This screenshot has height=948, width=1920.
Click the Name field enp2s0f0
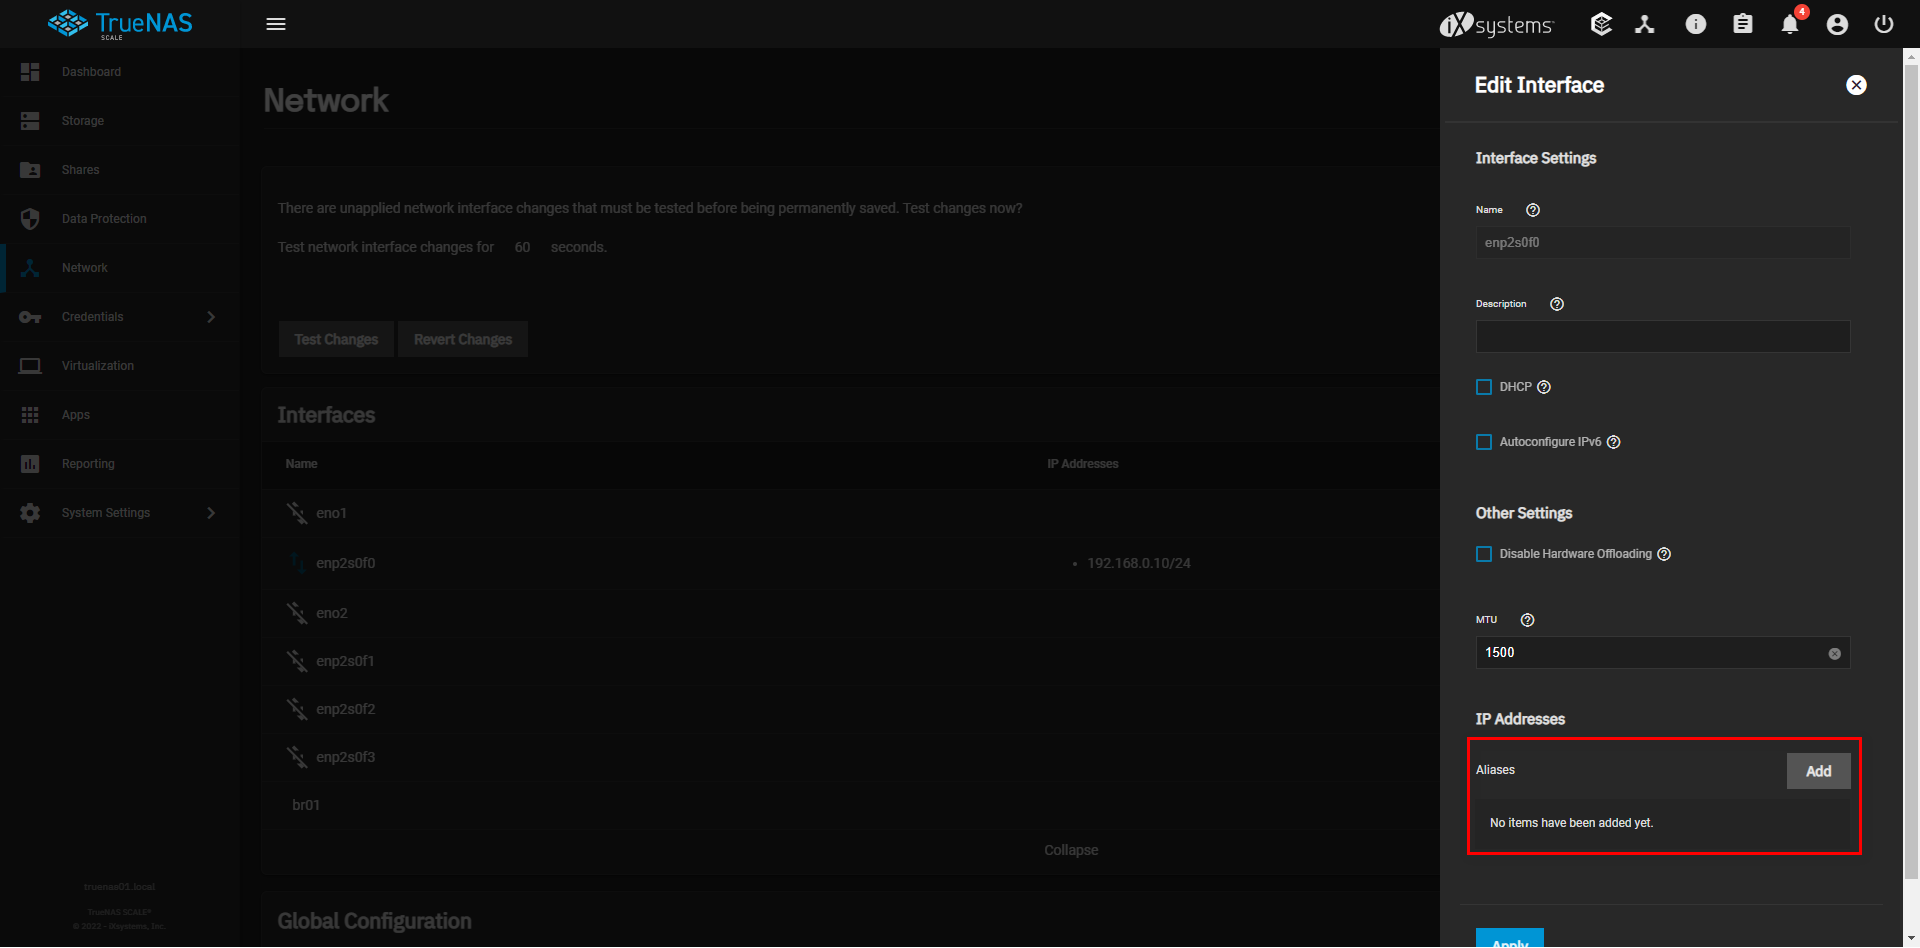(1663, 242)
